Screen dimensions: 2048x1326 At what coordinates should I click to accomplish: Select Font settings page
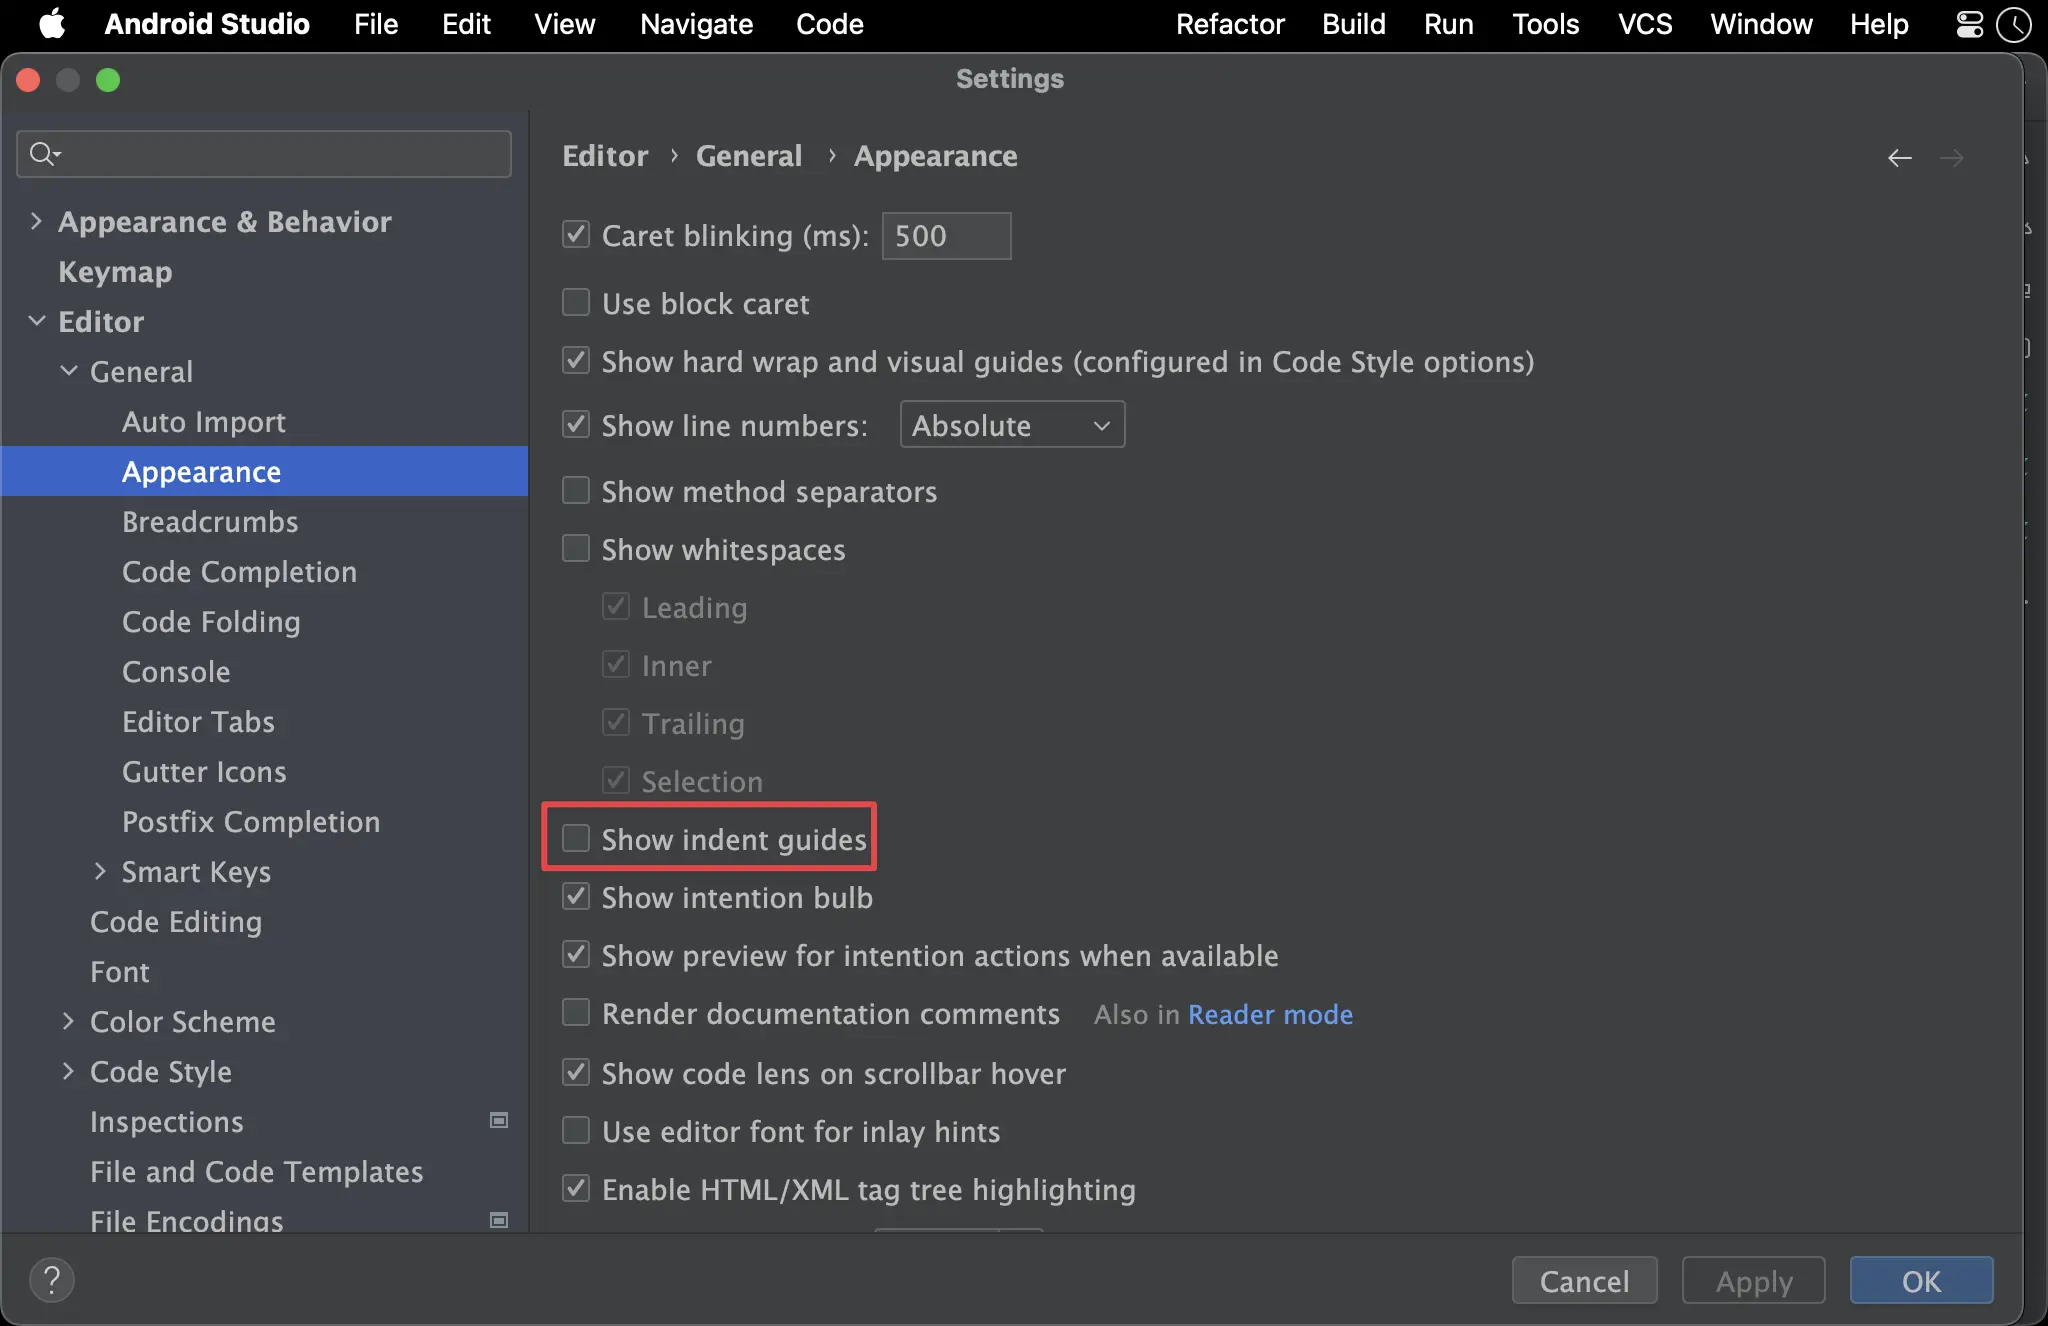120,971
